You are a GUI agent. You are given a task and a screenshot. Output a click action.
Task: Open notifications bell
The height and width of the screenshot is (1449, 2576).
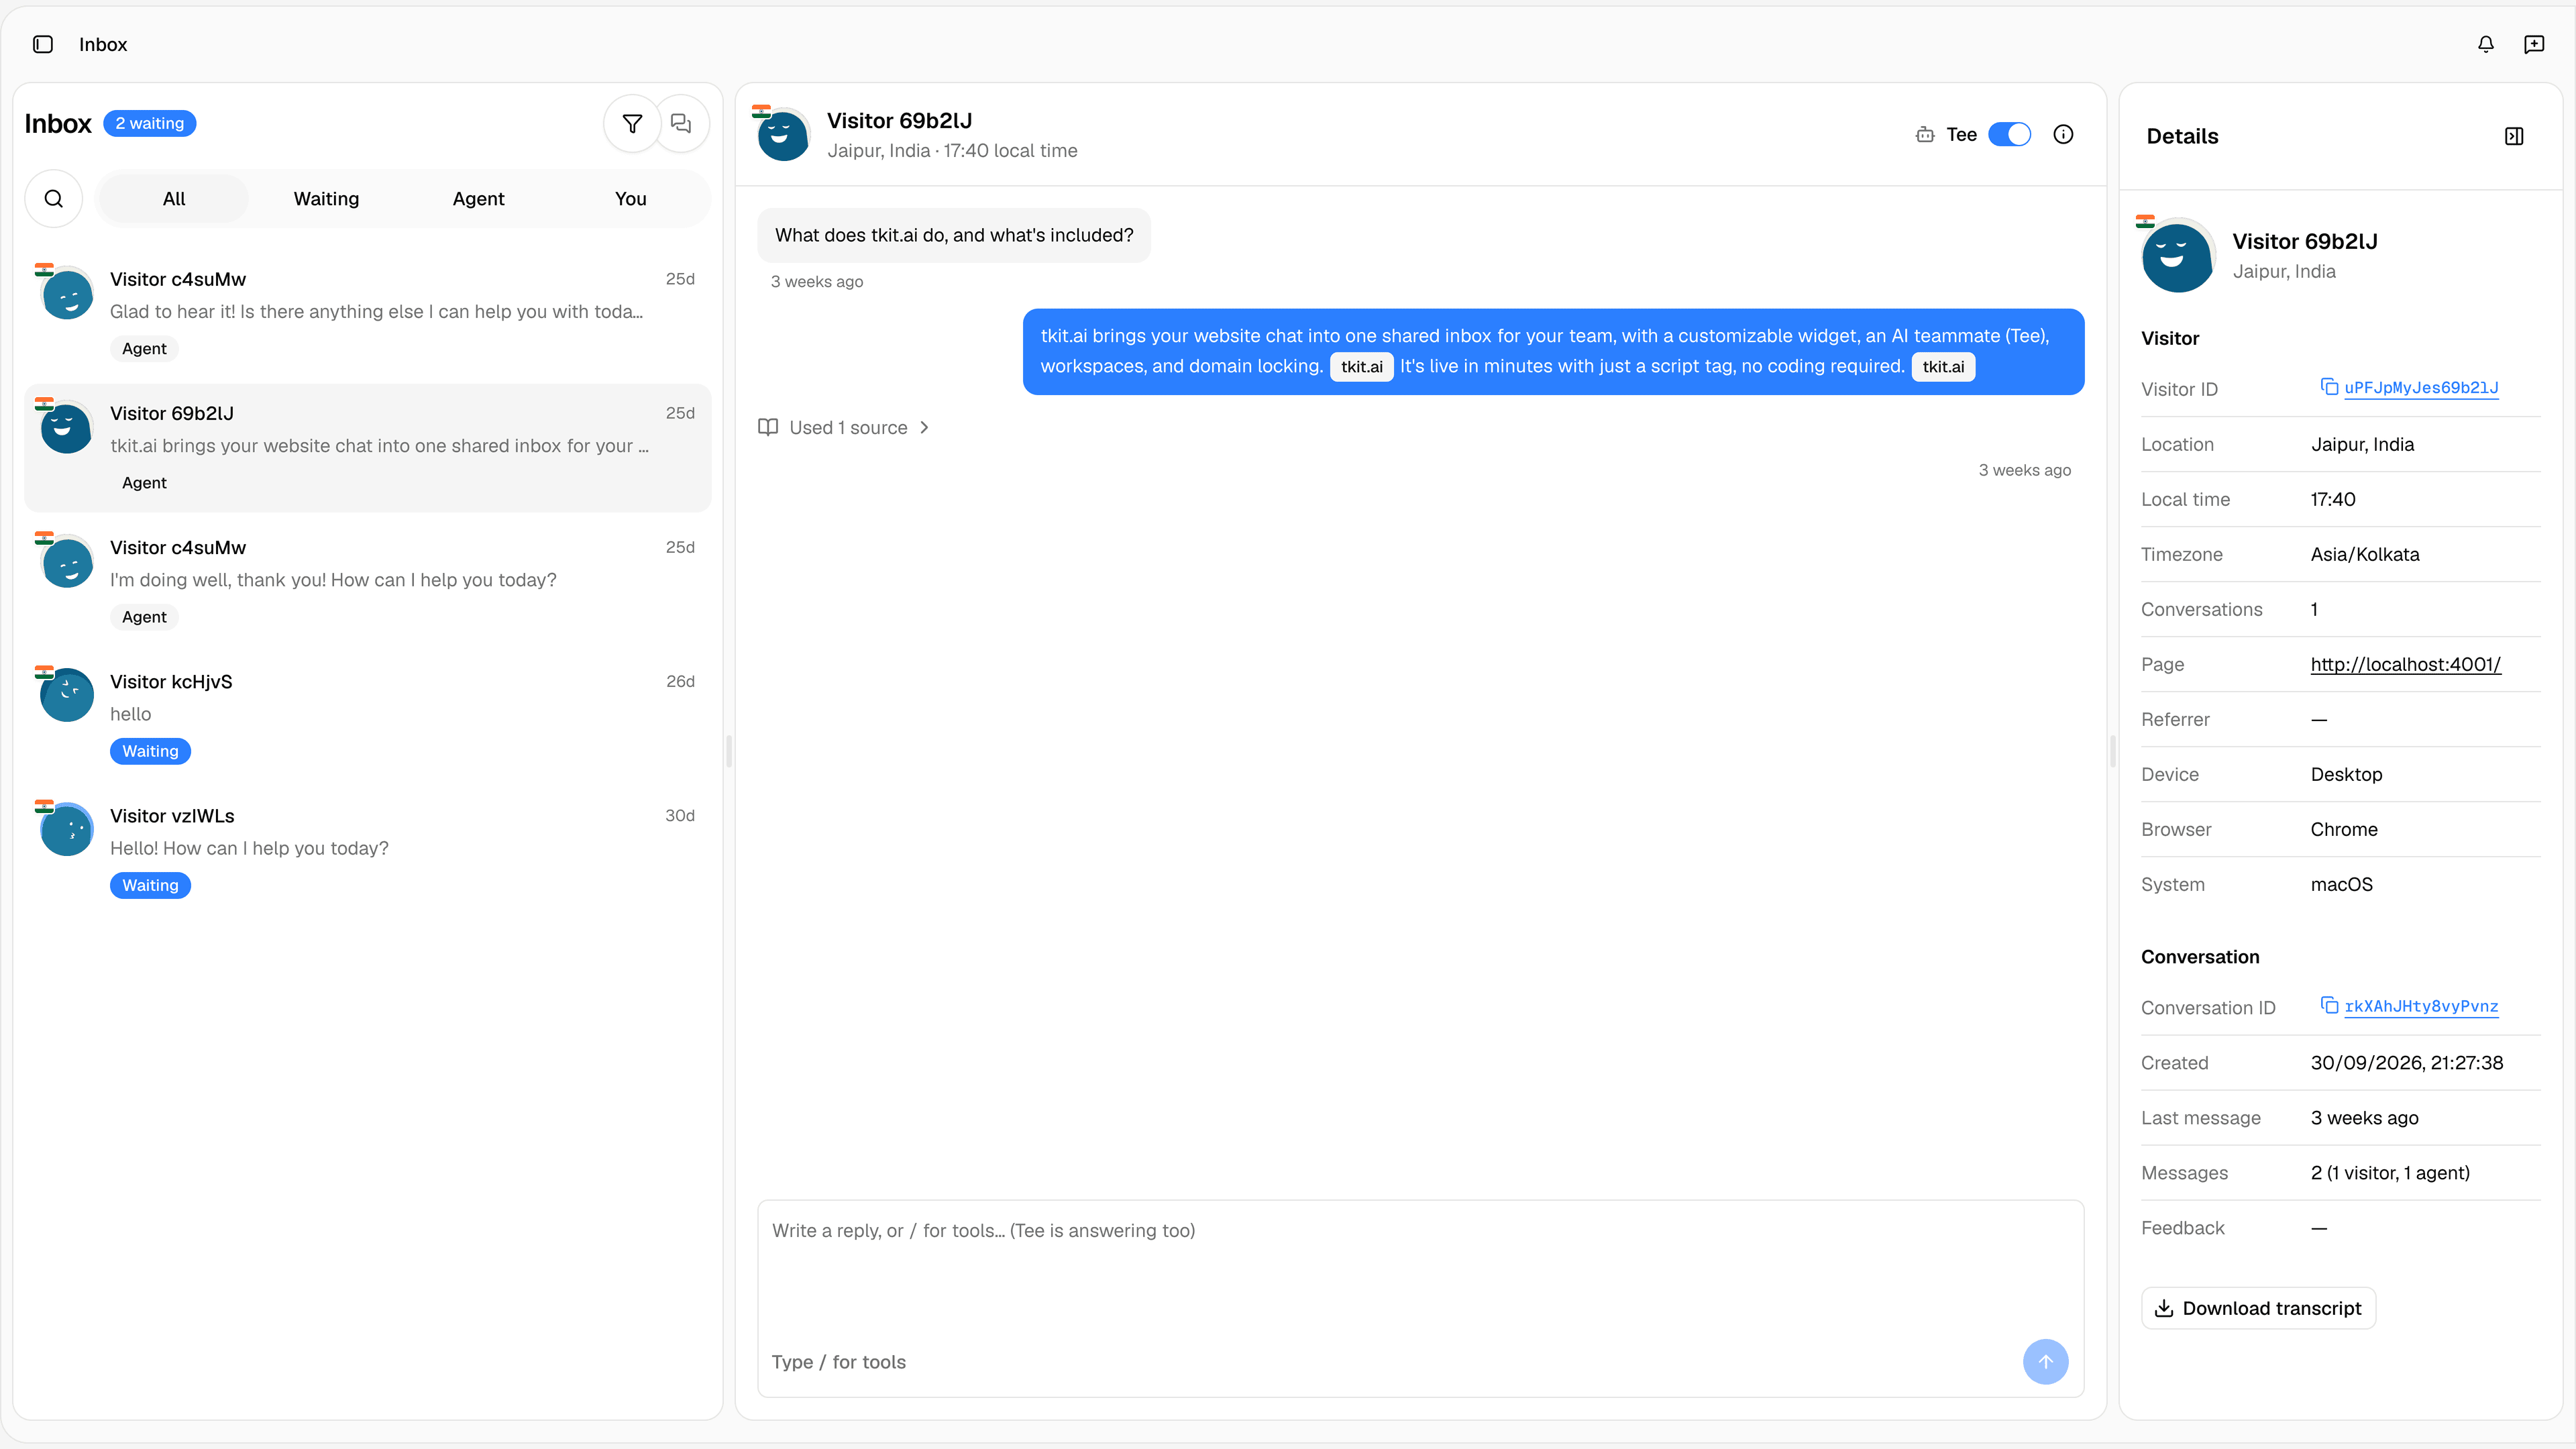tap(2485, 44)
